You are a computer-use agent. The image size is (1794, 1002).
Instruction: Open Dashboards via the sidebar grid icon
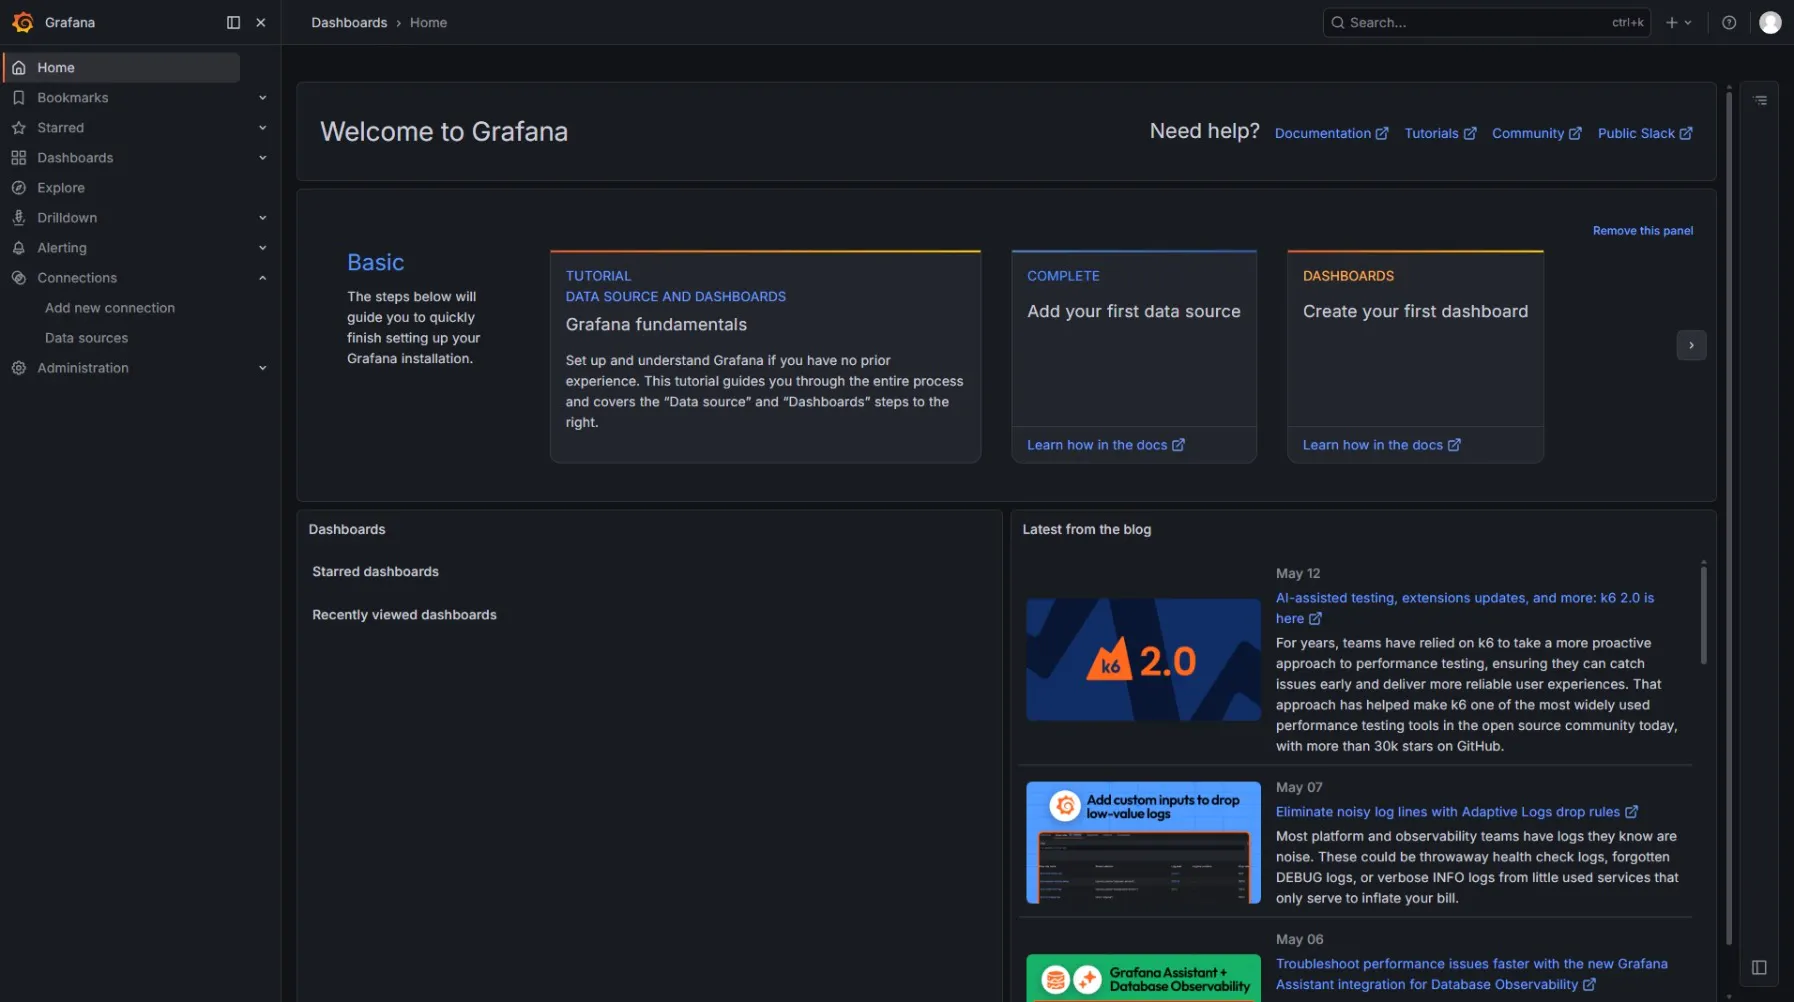click(19, 157)
